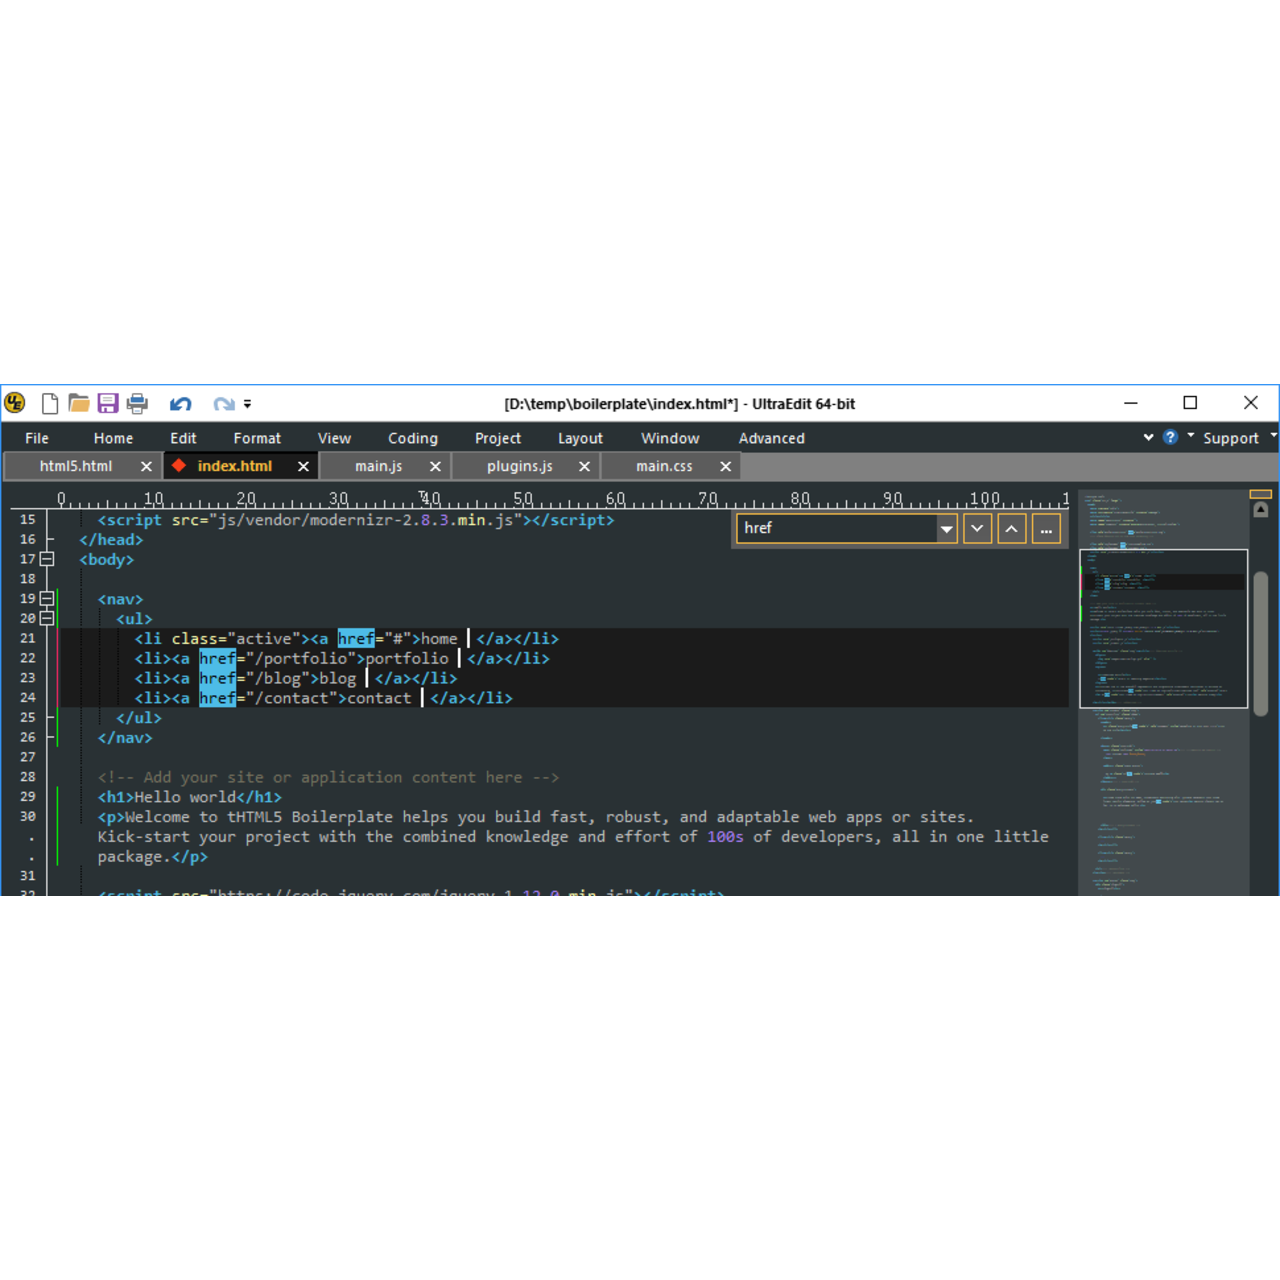This screenshot has height=1280, width=1280.
Task: Collapse the body element fold on line 17
Action: pos(46,559)
